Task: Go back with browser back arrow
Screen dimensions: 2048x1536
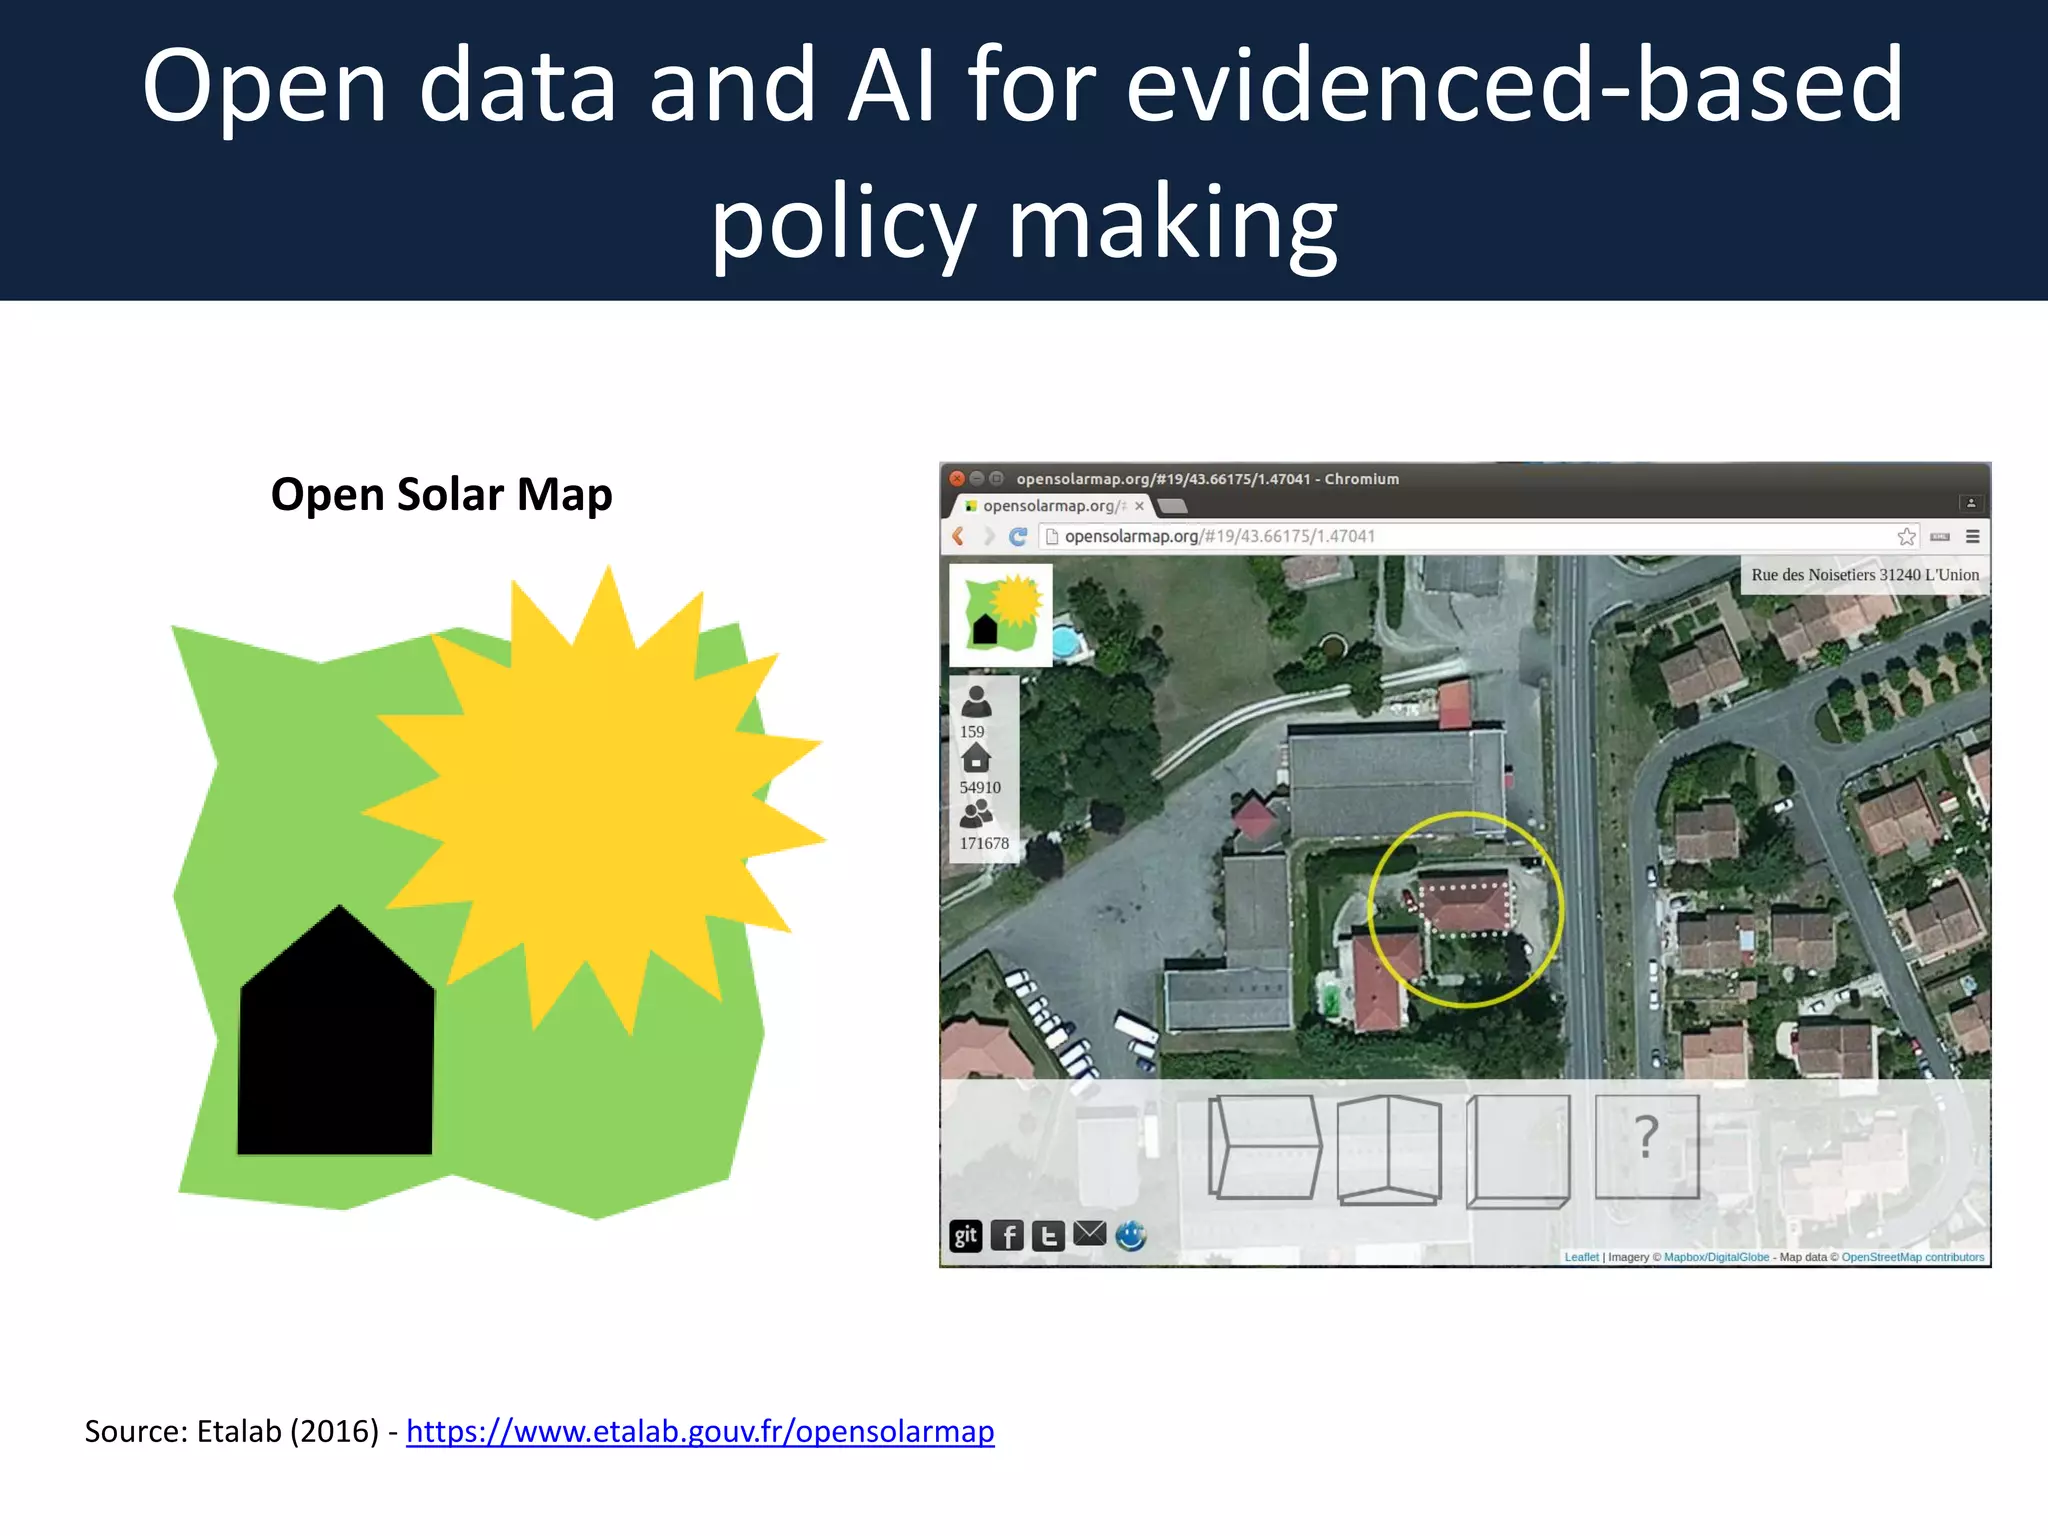Action: click(x=958, y=537)
